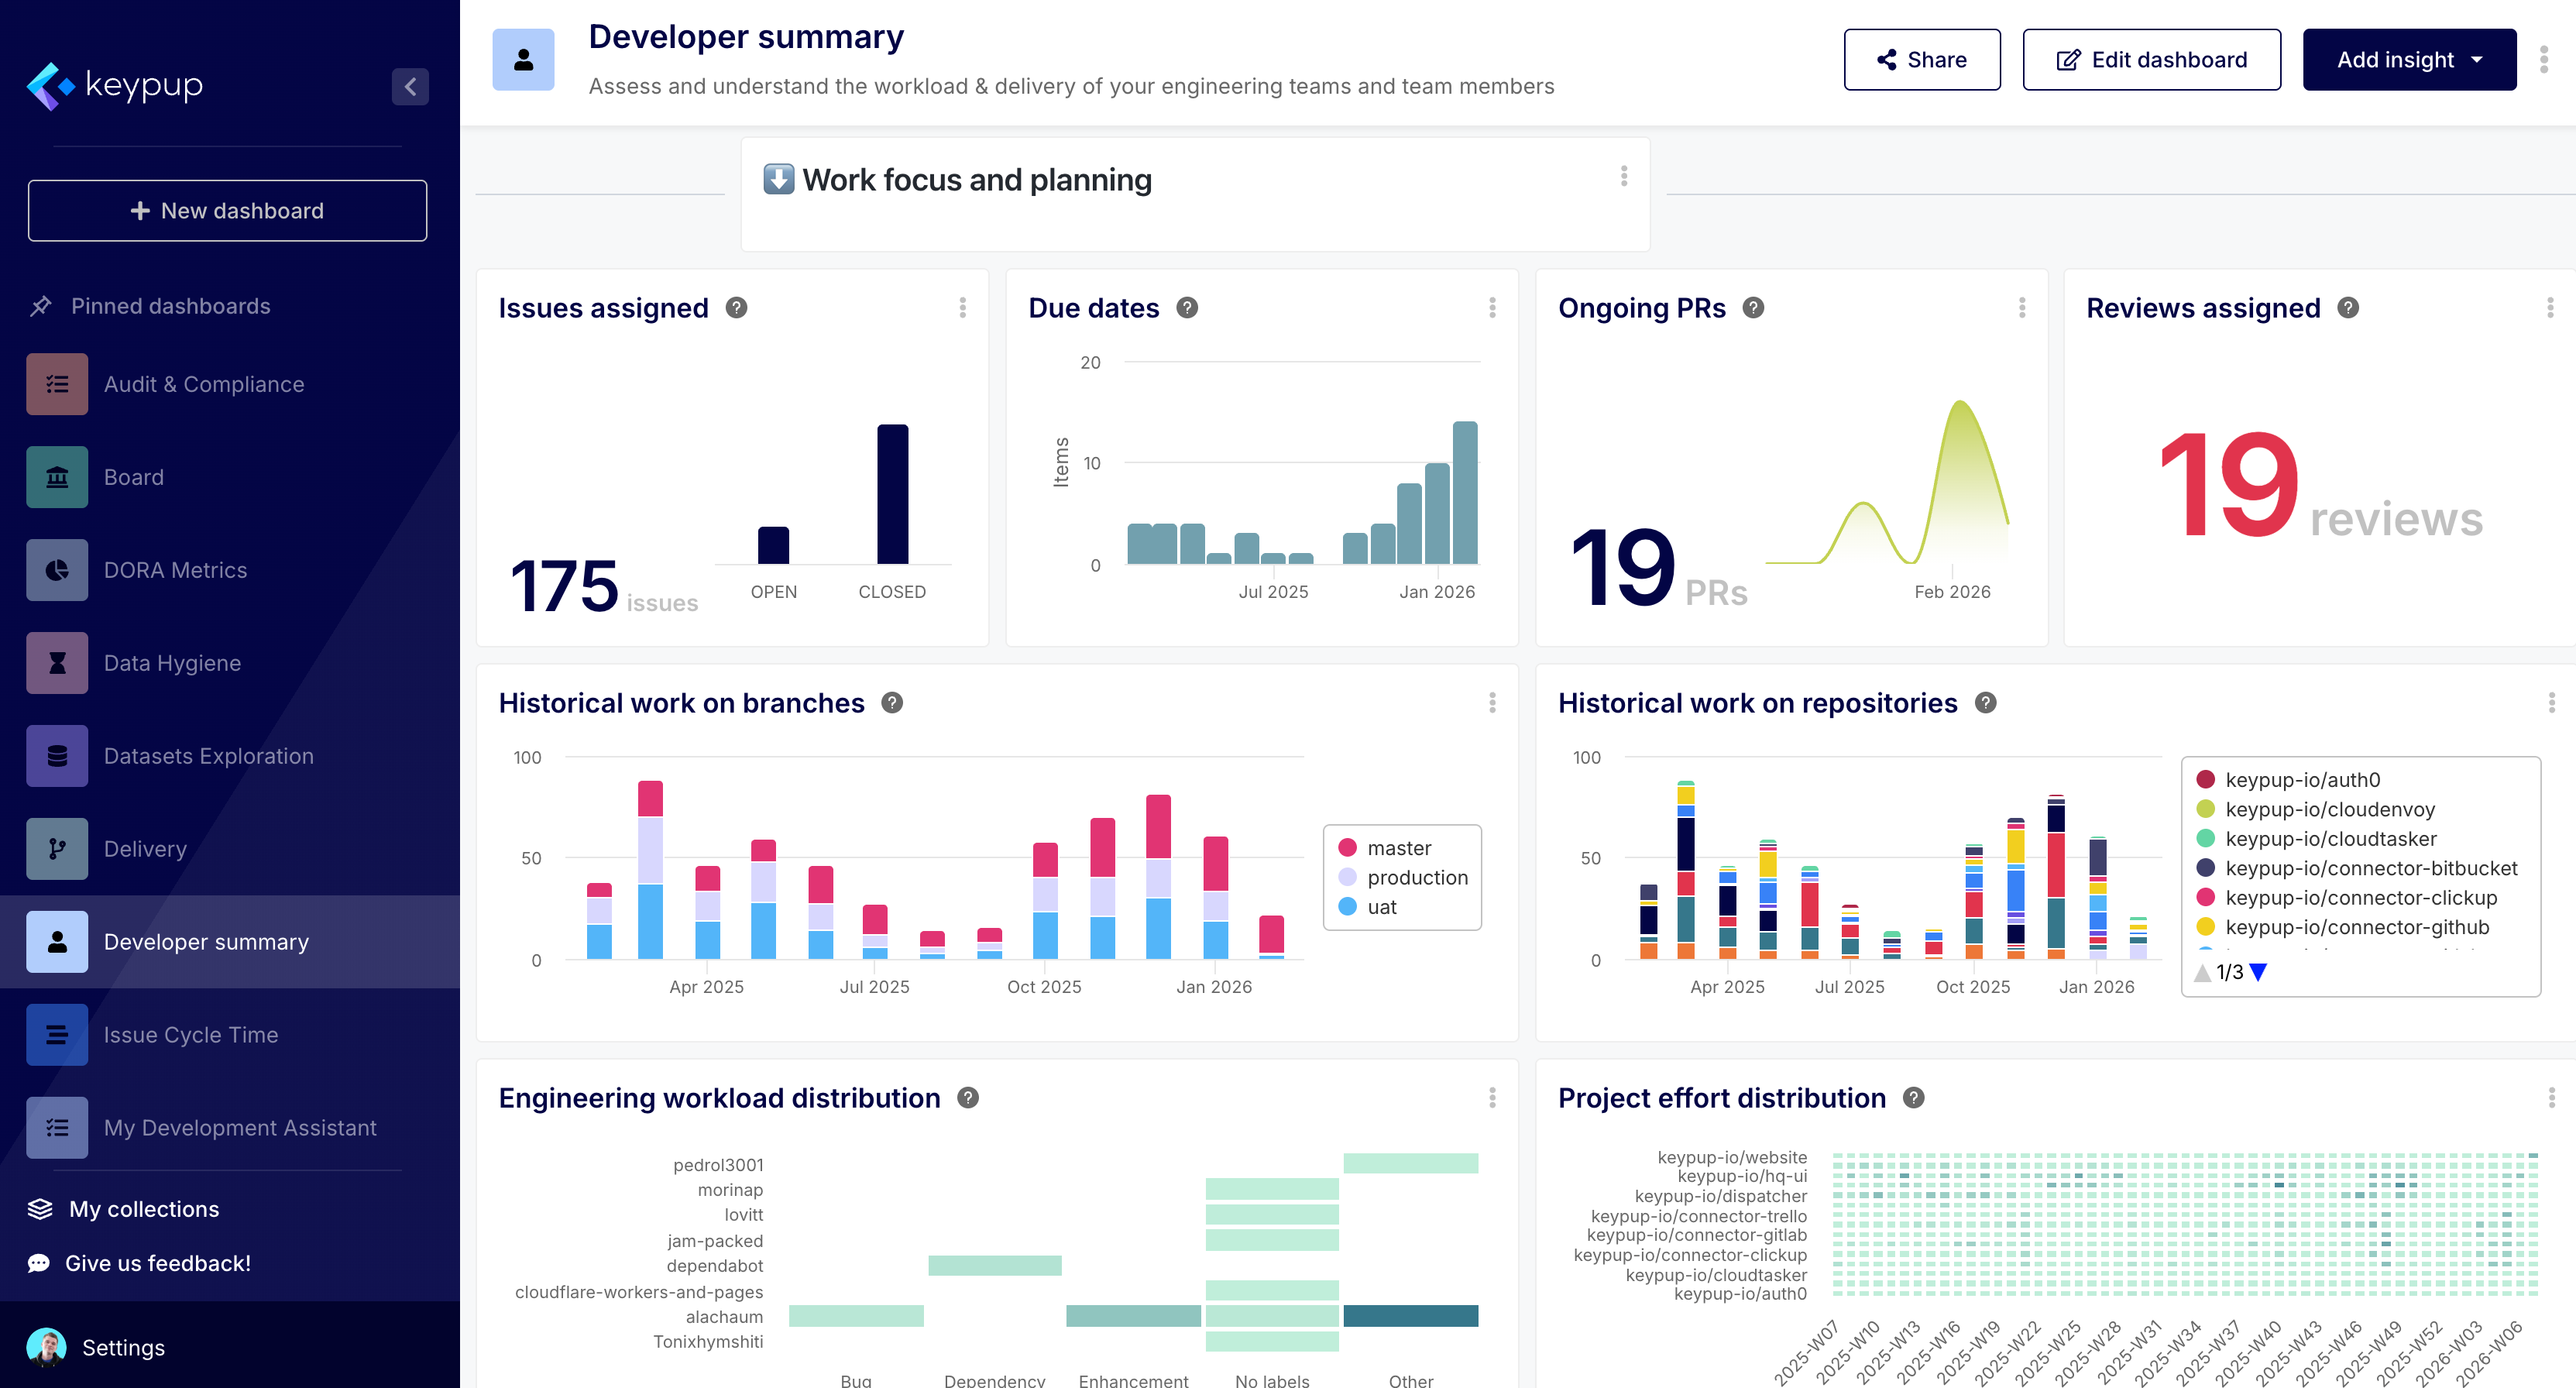2576x1388 pixels.
Task: Open the Data Hygiene hourglass icon
Action: click(57, 663)
